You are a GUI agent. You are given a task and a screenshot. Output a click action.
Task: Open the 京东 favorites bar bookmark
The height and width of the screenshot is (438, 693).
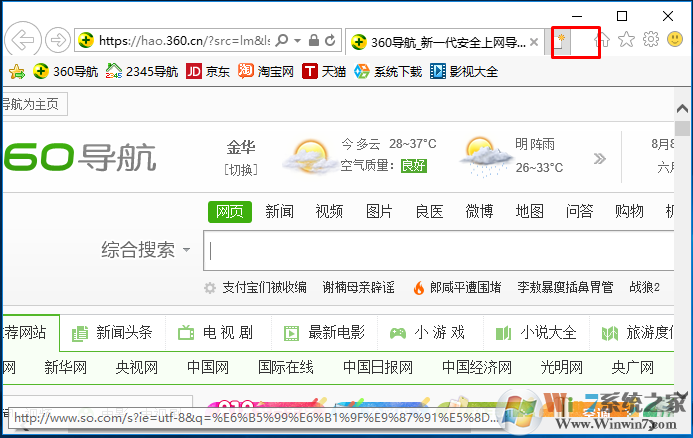208,71
